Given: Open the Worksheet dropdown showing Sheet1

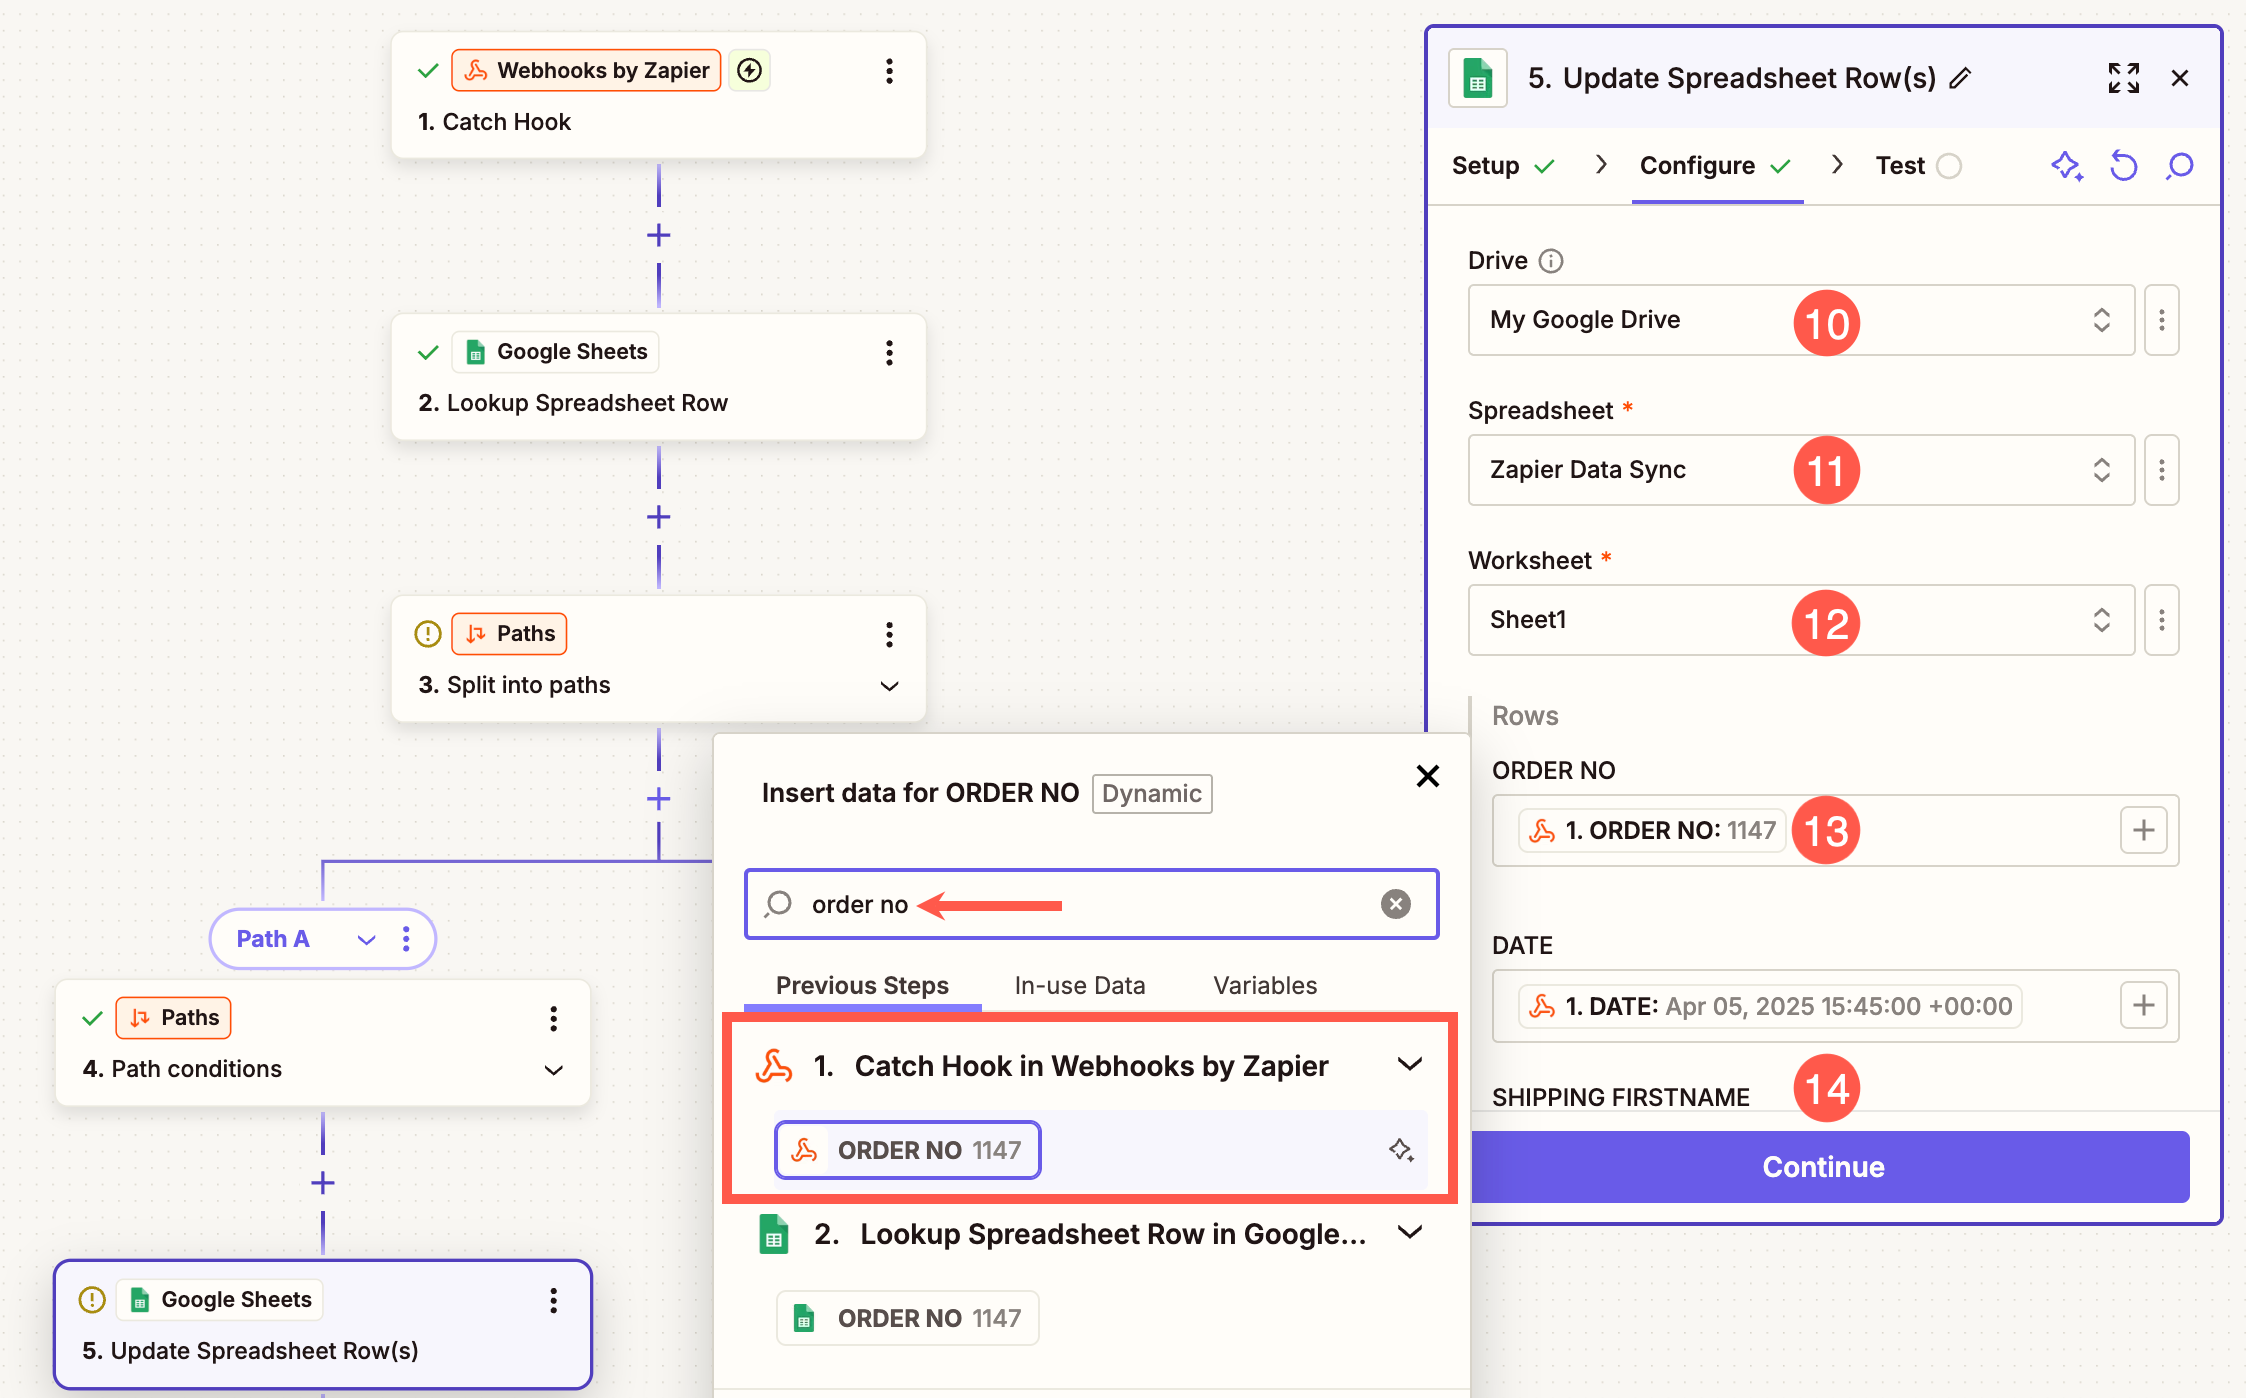Looking at the screenshot, I should [x=1801, y=620].
